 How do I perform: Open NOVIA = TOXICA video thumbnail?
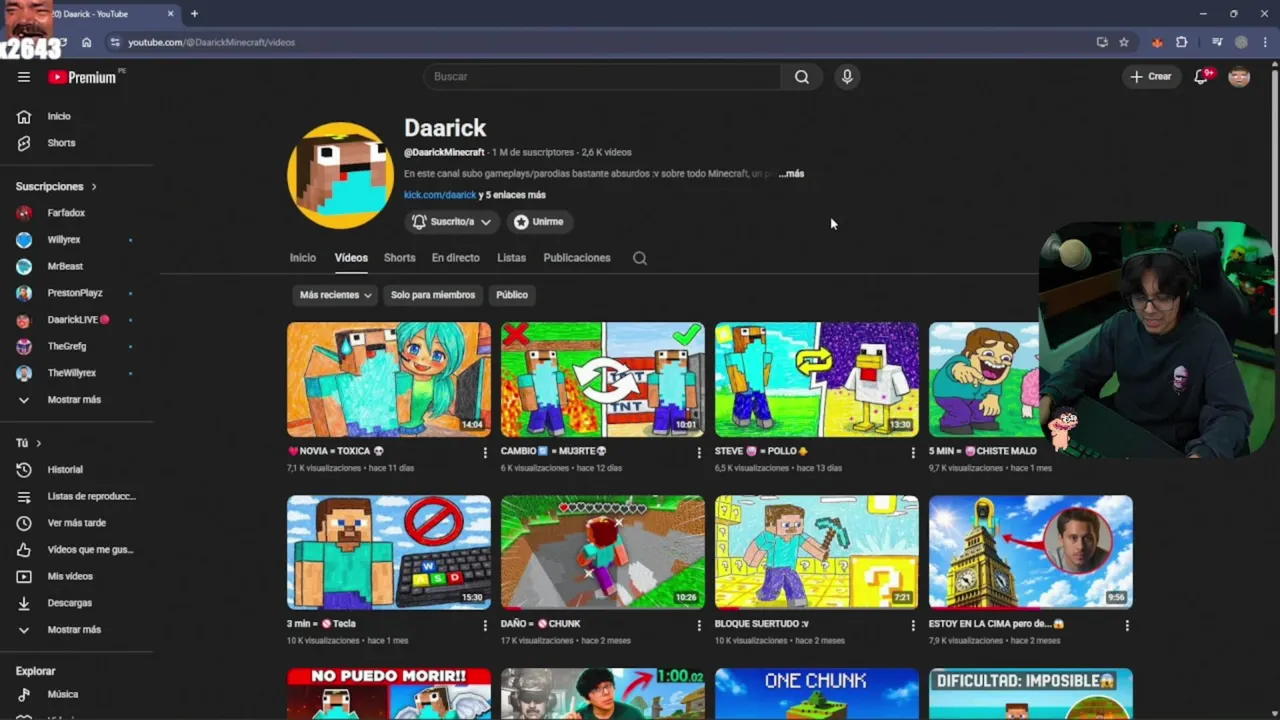[x=389, y=380]
